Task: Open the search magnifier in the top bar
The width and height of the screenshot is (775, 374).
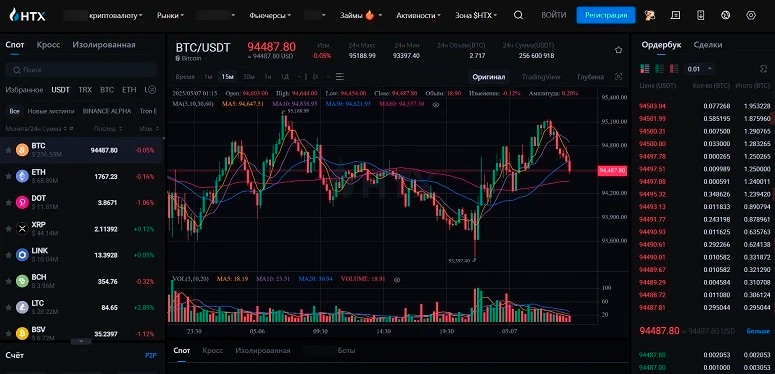Action: tap(518, 15)
